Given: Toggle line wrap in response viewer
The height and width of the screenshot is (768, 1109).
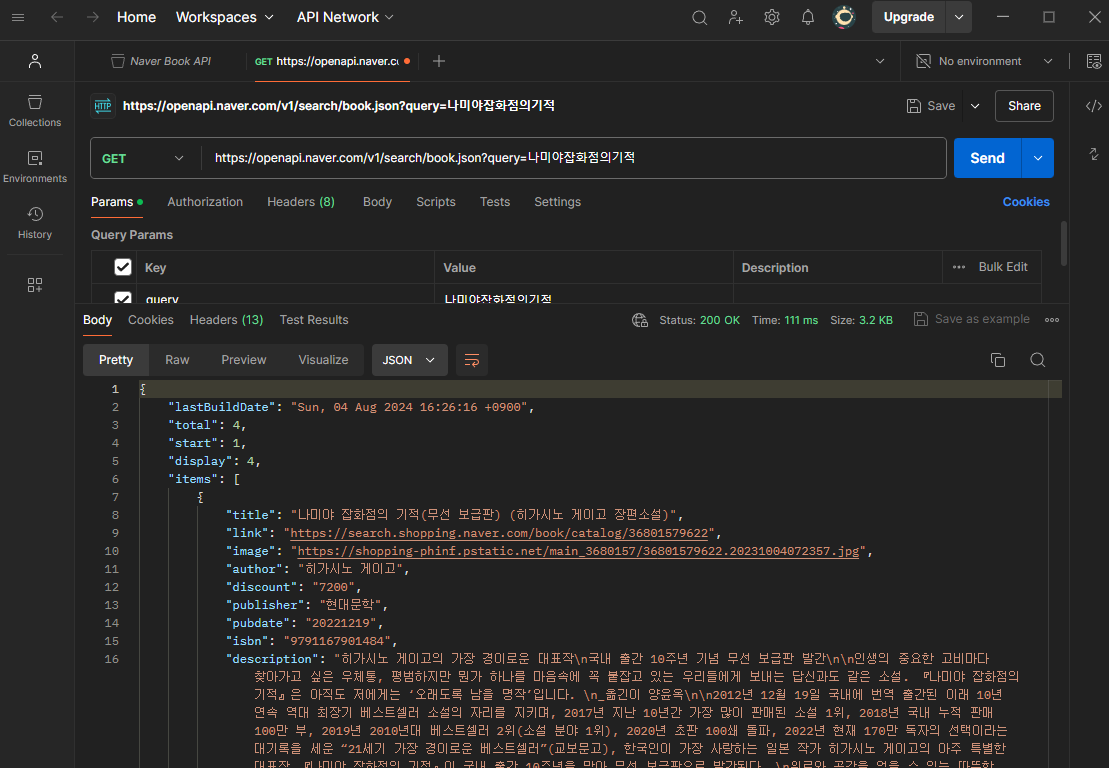Looking at the screenshot, I should point(472,360).
